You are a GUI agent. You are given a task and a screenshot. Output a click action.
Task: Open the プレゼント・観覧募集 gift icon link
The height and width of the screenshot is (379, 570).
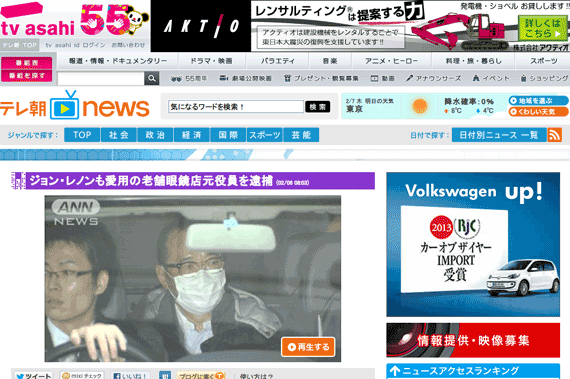321,78
